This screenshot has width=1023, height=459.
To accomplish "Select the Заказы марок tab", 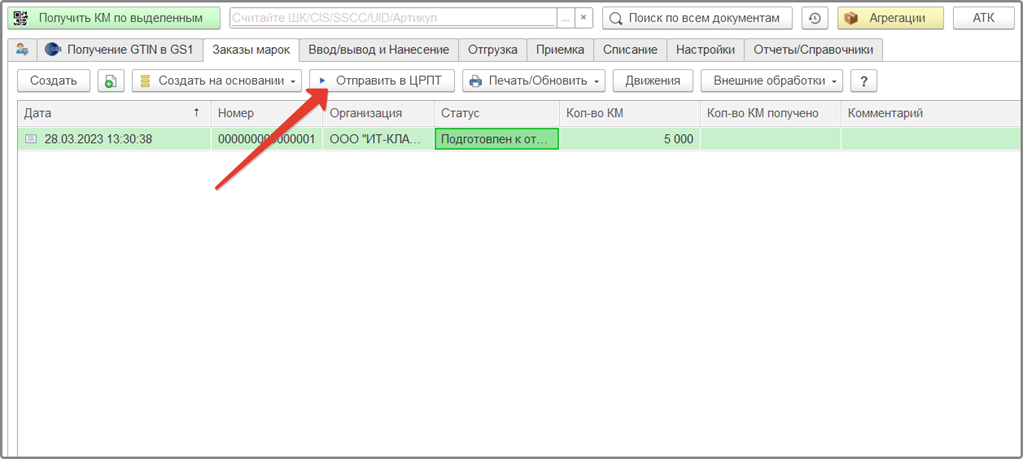I will (x=251, y=49).
